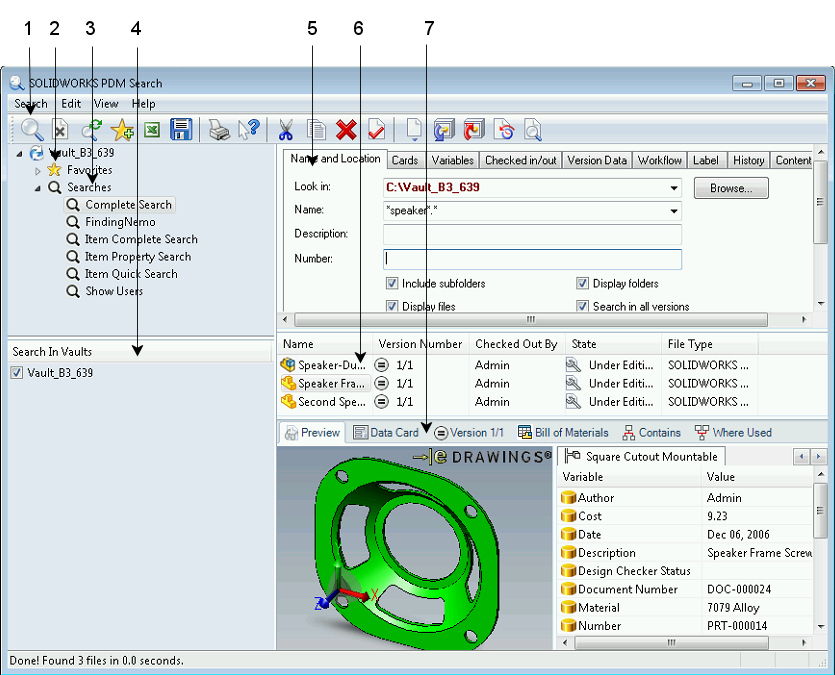Expand the Favorites tree node
The height and width of the screenshot is (675, 835).
[x=39, y=171]
